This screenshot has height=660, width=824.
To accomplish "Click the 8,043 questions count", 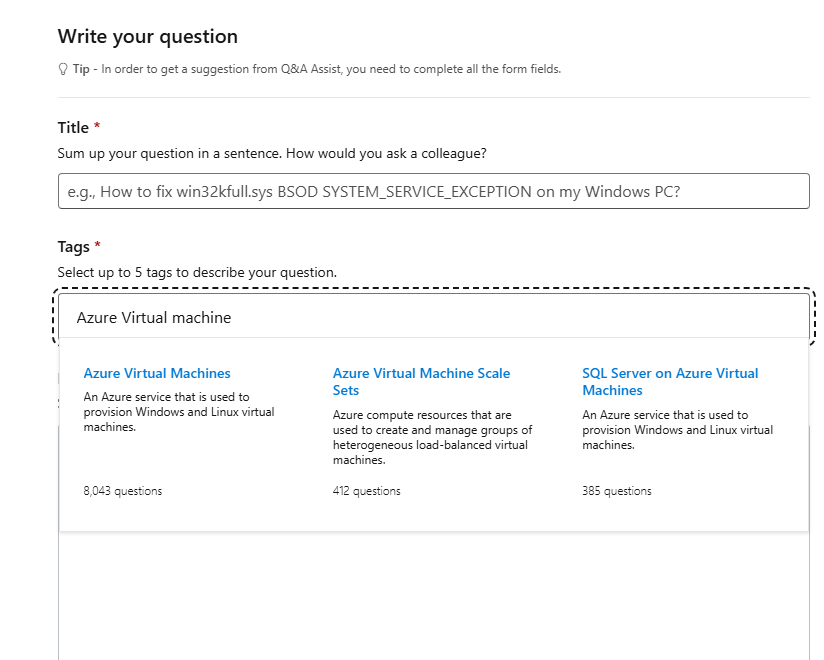I will tap(123, 491).
